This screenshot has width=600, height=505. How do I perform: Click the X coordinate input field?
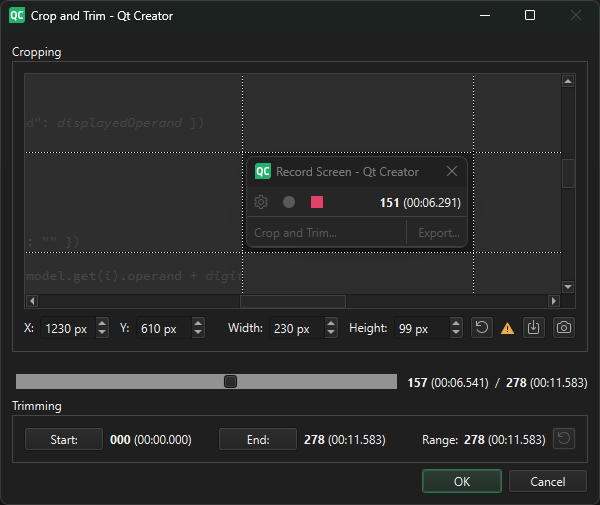67,328
